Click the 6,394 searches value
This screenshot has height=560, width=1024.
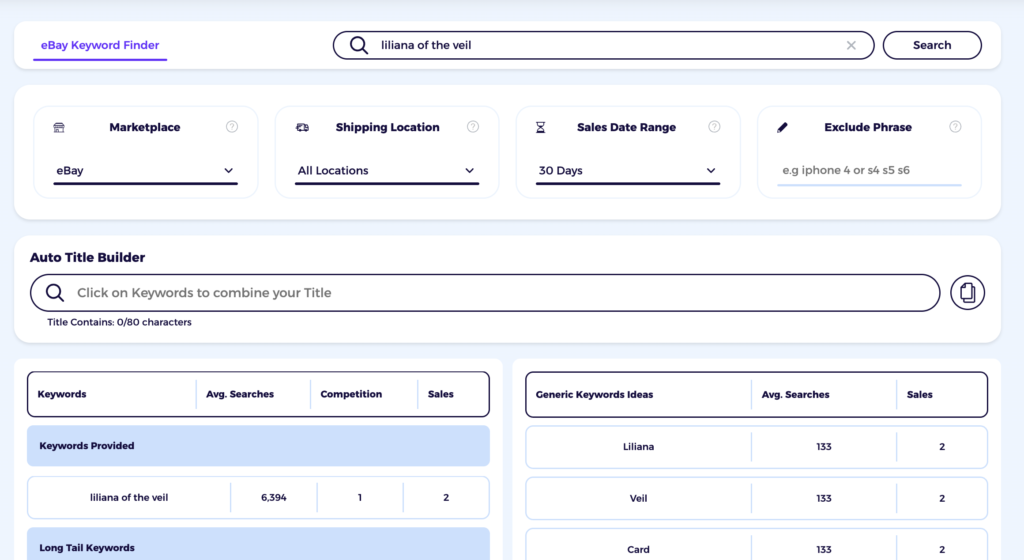coord(274,497)
